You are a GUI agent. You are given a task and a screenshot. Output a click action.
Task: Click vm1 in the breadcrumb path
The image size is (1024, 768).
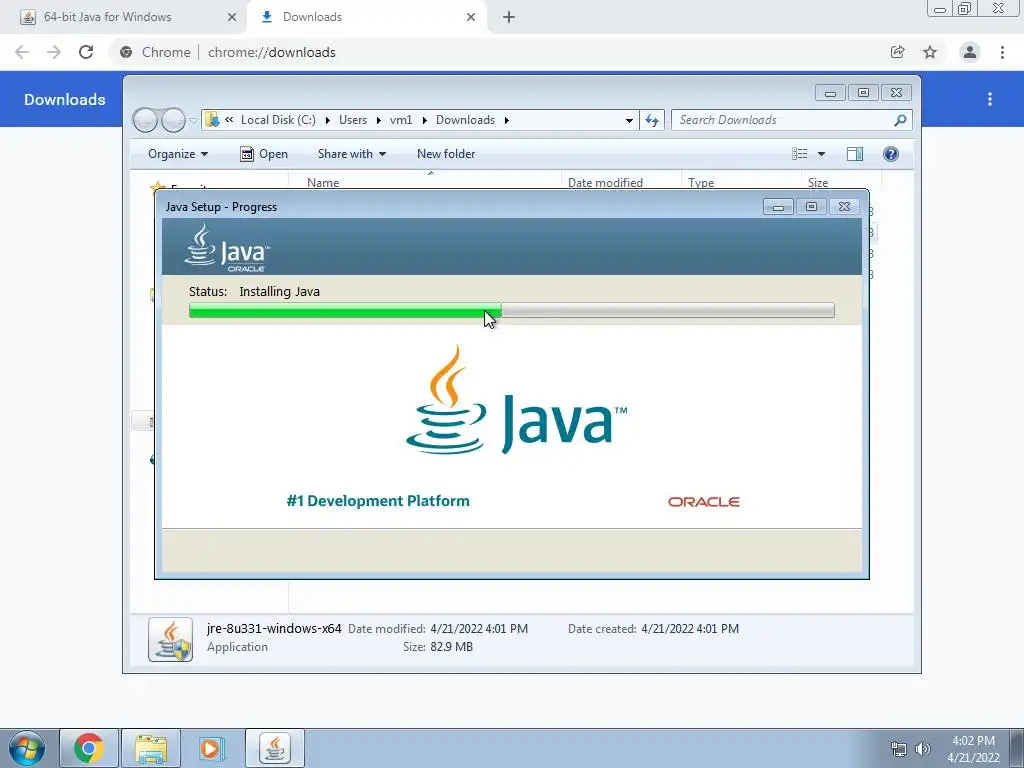tap(401, 120)
